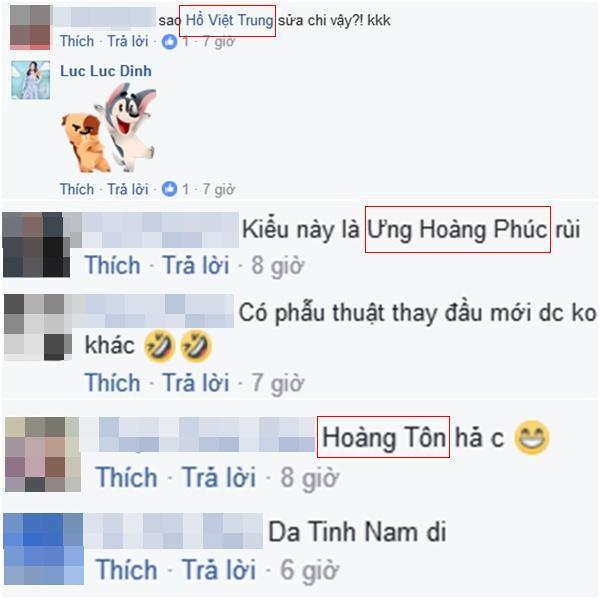The width and height of the screenshot is (600, 600).
Task: Click the Hồ Việt Trung tagged name
Action: (x=229, y=20)
